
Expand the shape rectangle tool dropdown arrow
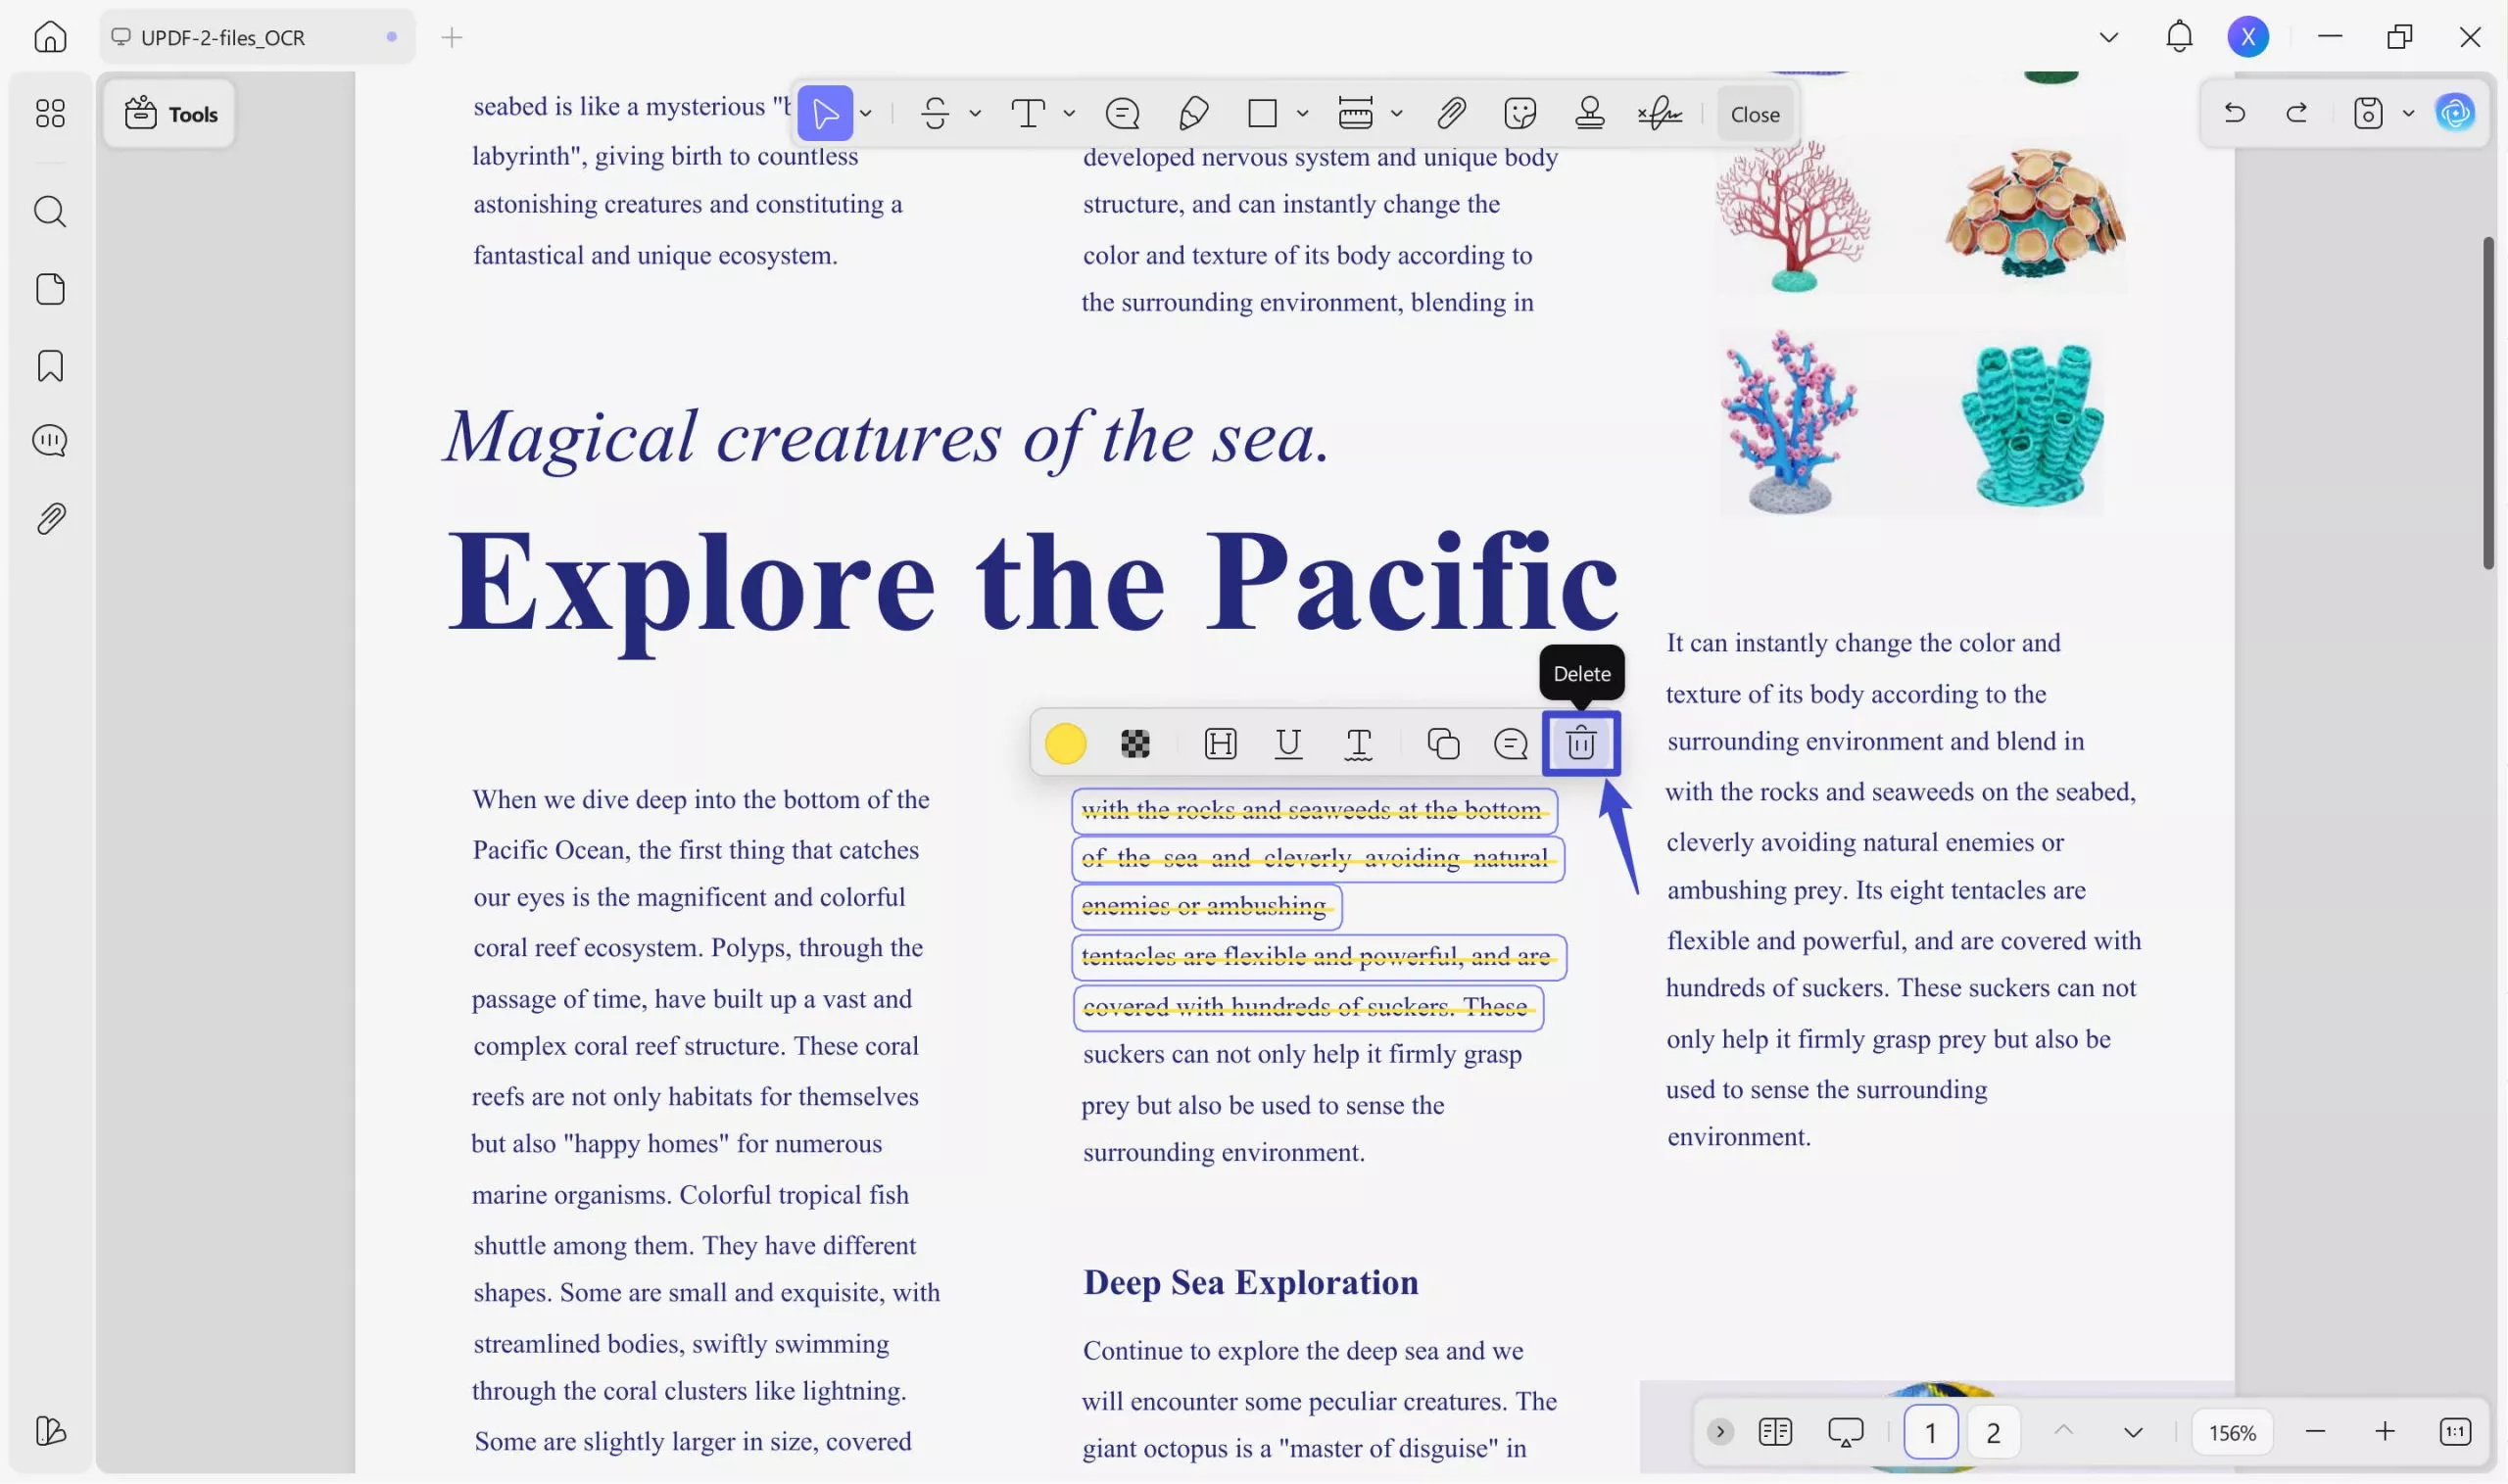(1302, 114)
